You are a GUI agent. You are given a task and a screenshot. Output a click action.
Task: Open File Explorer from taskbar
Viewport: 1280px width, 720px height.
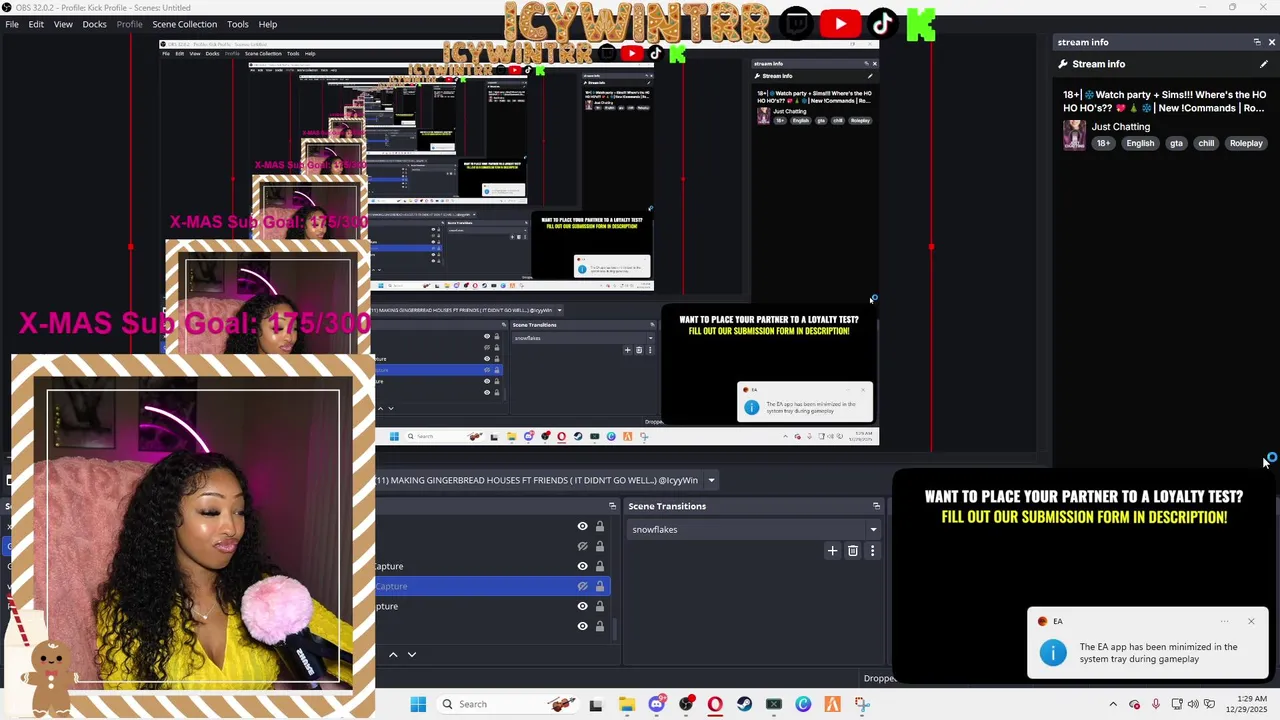click(x=626, y=704)
